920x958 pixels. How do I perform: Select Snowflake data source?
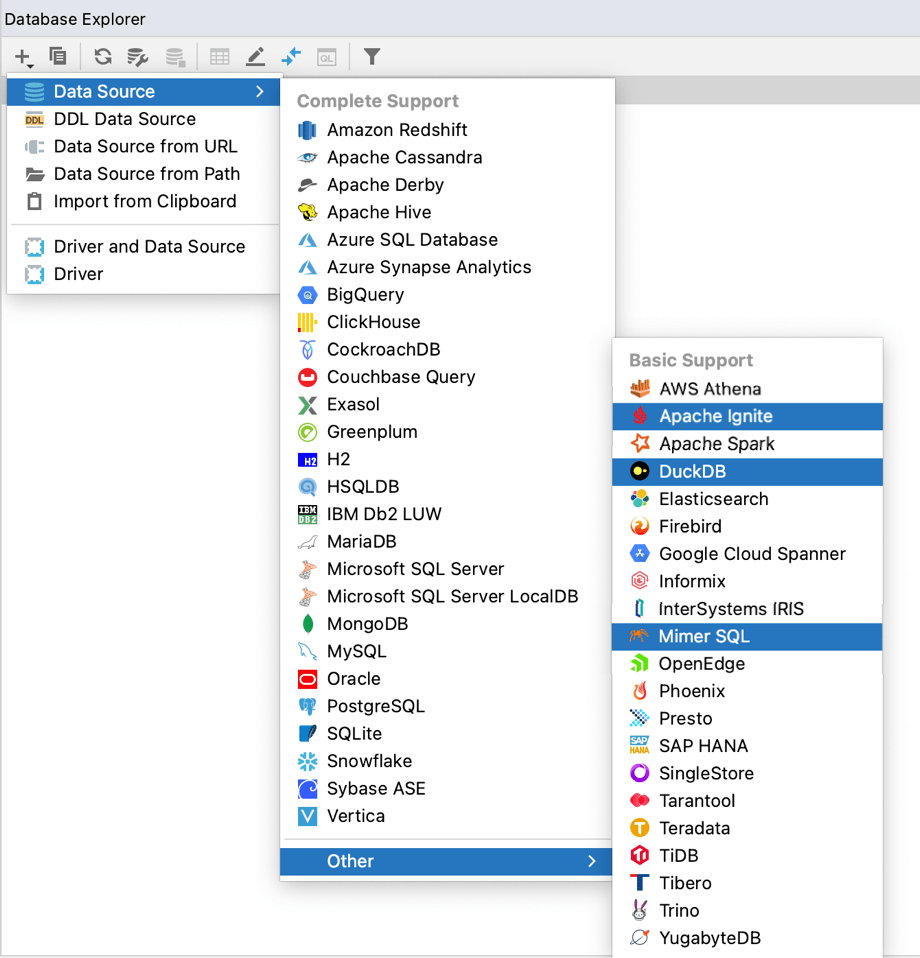click(369, 761)
